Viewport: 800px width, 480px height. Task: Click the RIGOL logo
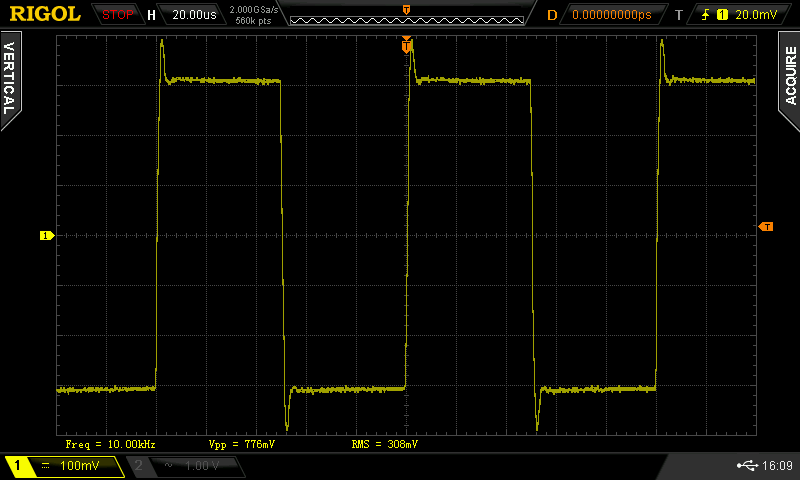[x=45, y=14]
